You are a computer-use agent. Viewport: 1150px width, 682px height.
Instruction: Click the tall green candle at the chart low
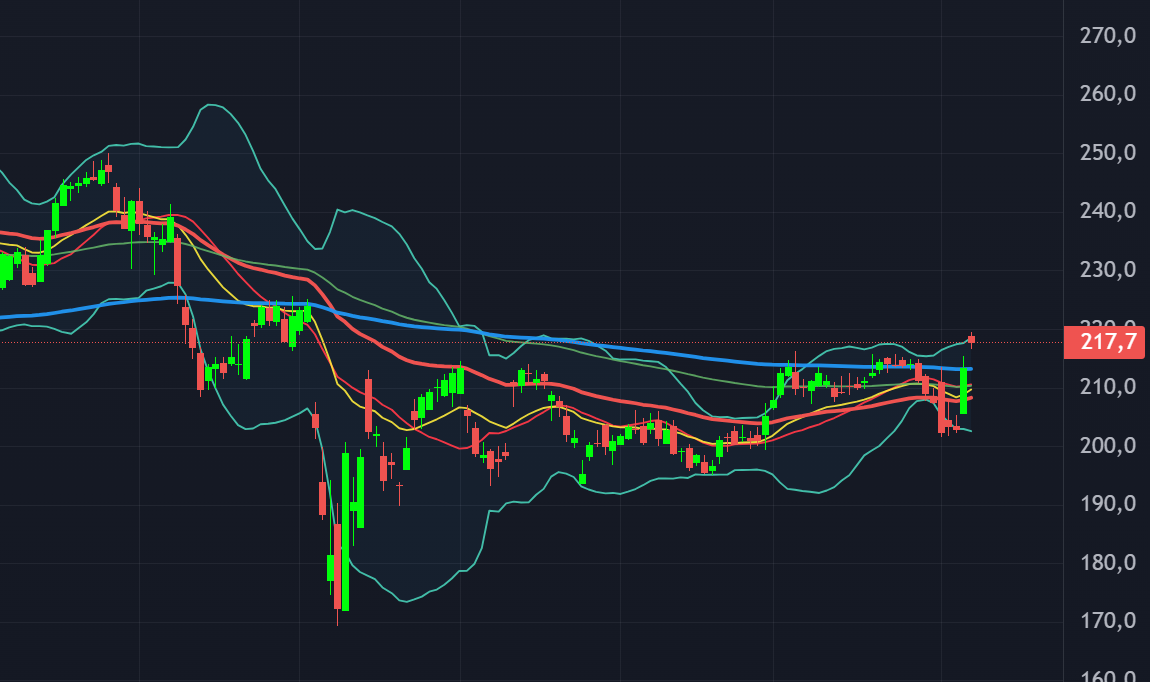coord(345,530)
